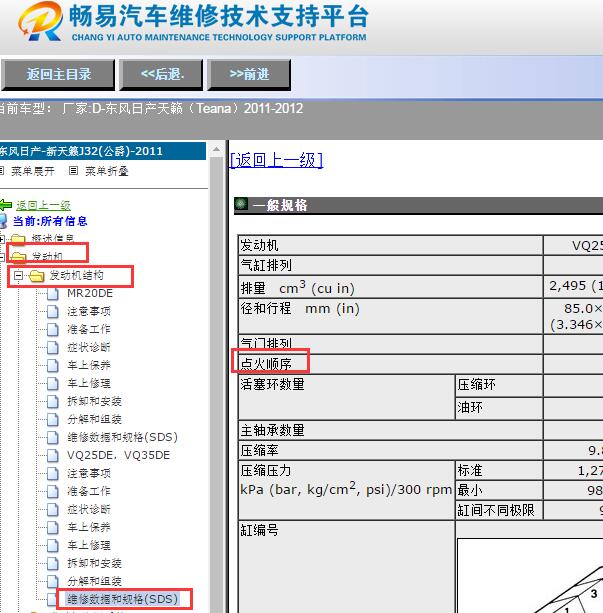
Task: Click the 返回主目录 button
Action: pyautogui.click(x=58, y=75)
